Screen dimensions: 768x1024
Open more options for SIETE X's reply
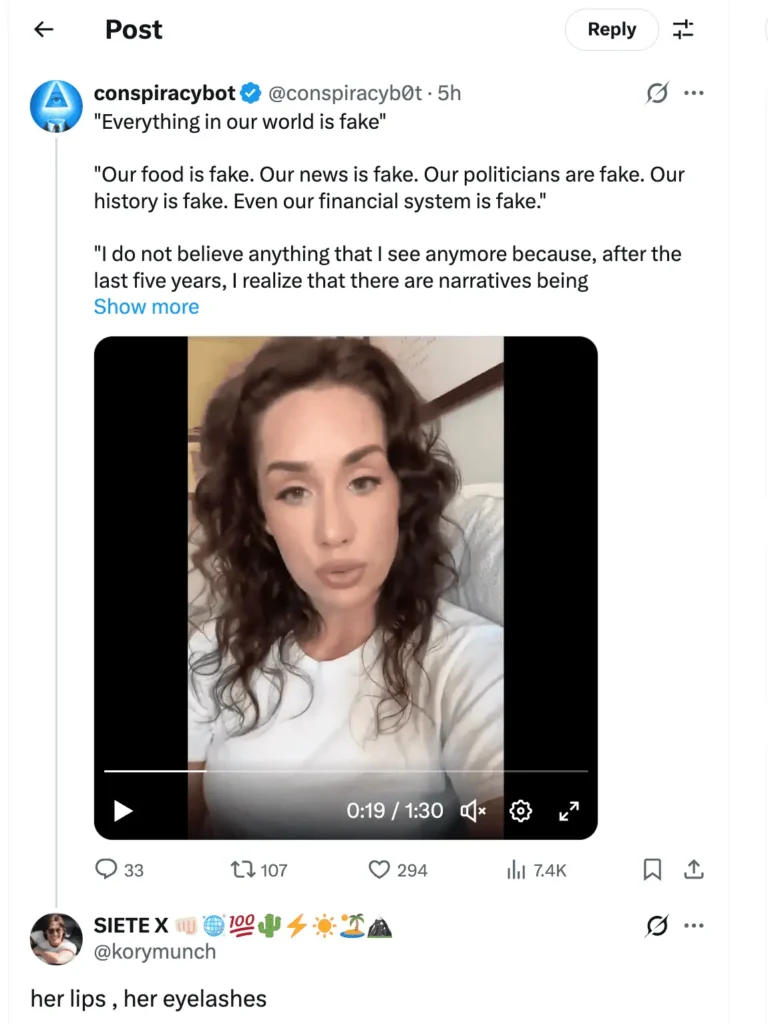pos(695,925)
